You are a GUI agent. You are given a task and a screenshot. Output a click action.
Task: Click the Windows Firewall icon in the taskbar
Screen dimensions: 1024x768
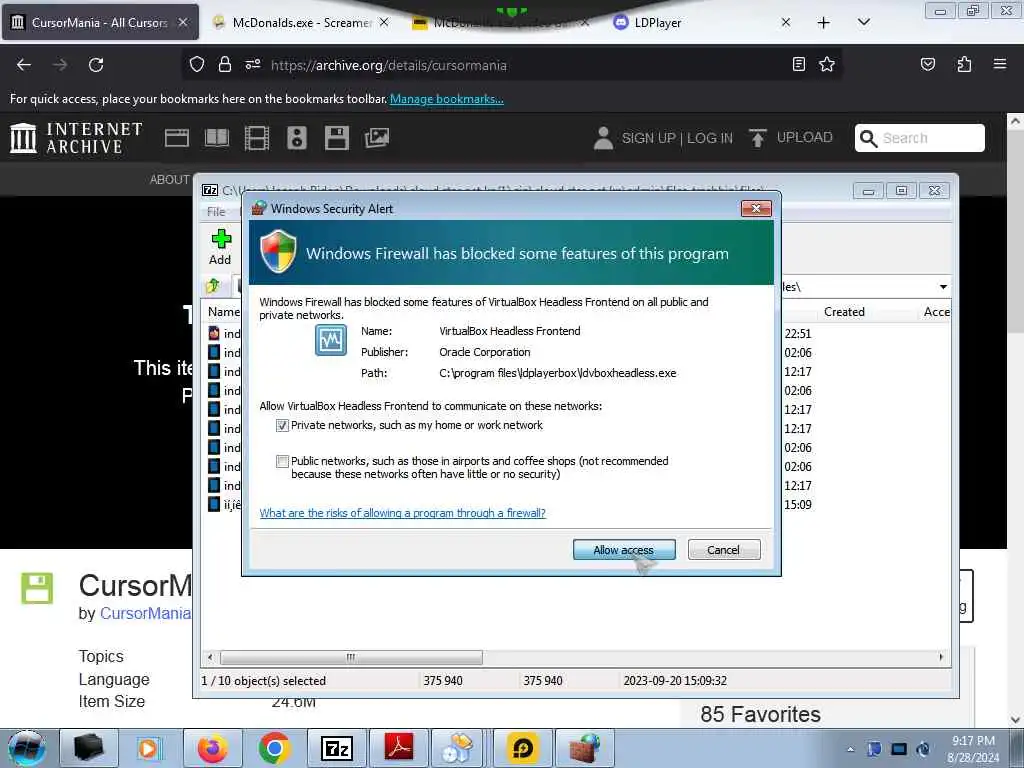pos(585,748)
